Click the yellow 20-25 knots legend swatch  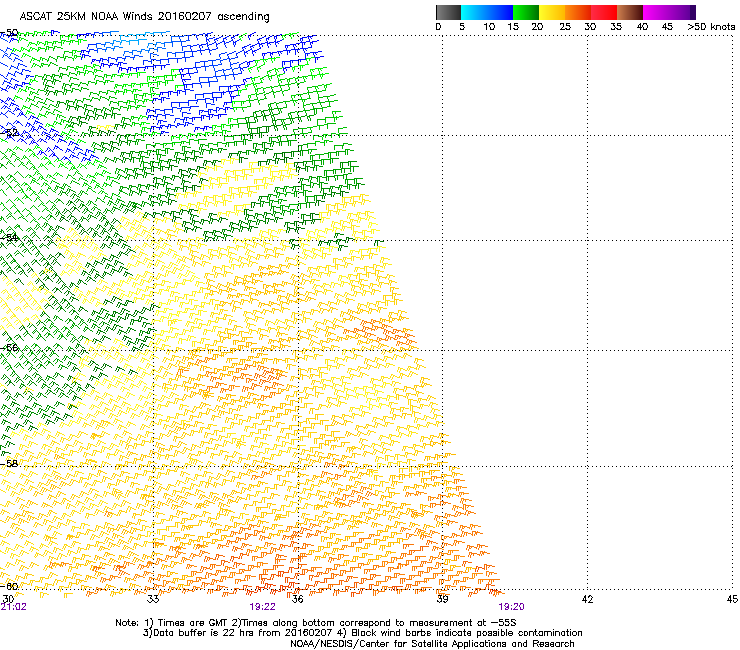click(552, 12)
